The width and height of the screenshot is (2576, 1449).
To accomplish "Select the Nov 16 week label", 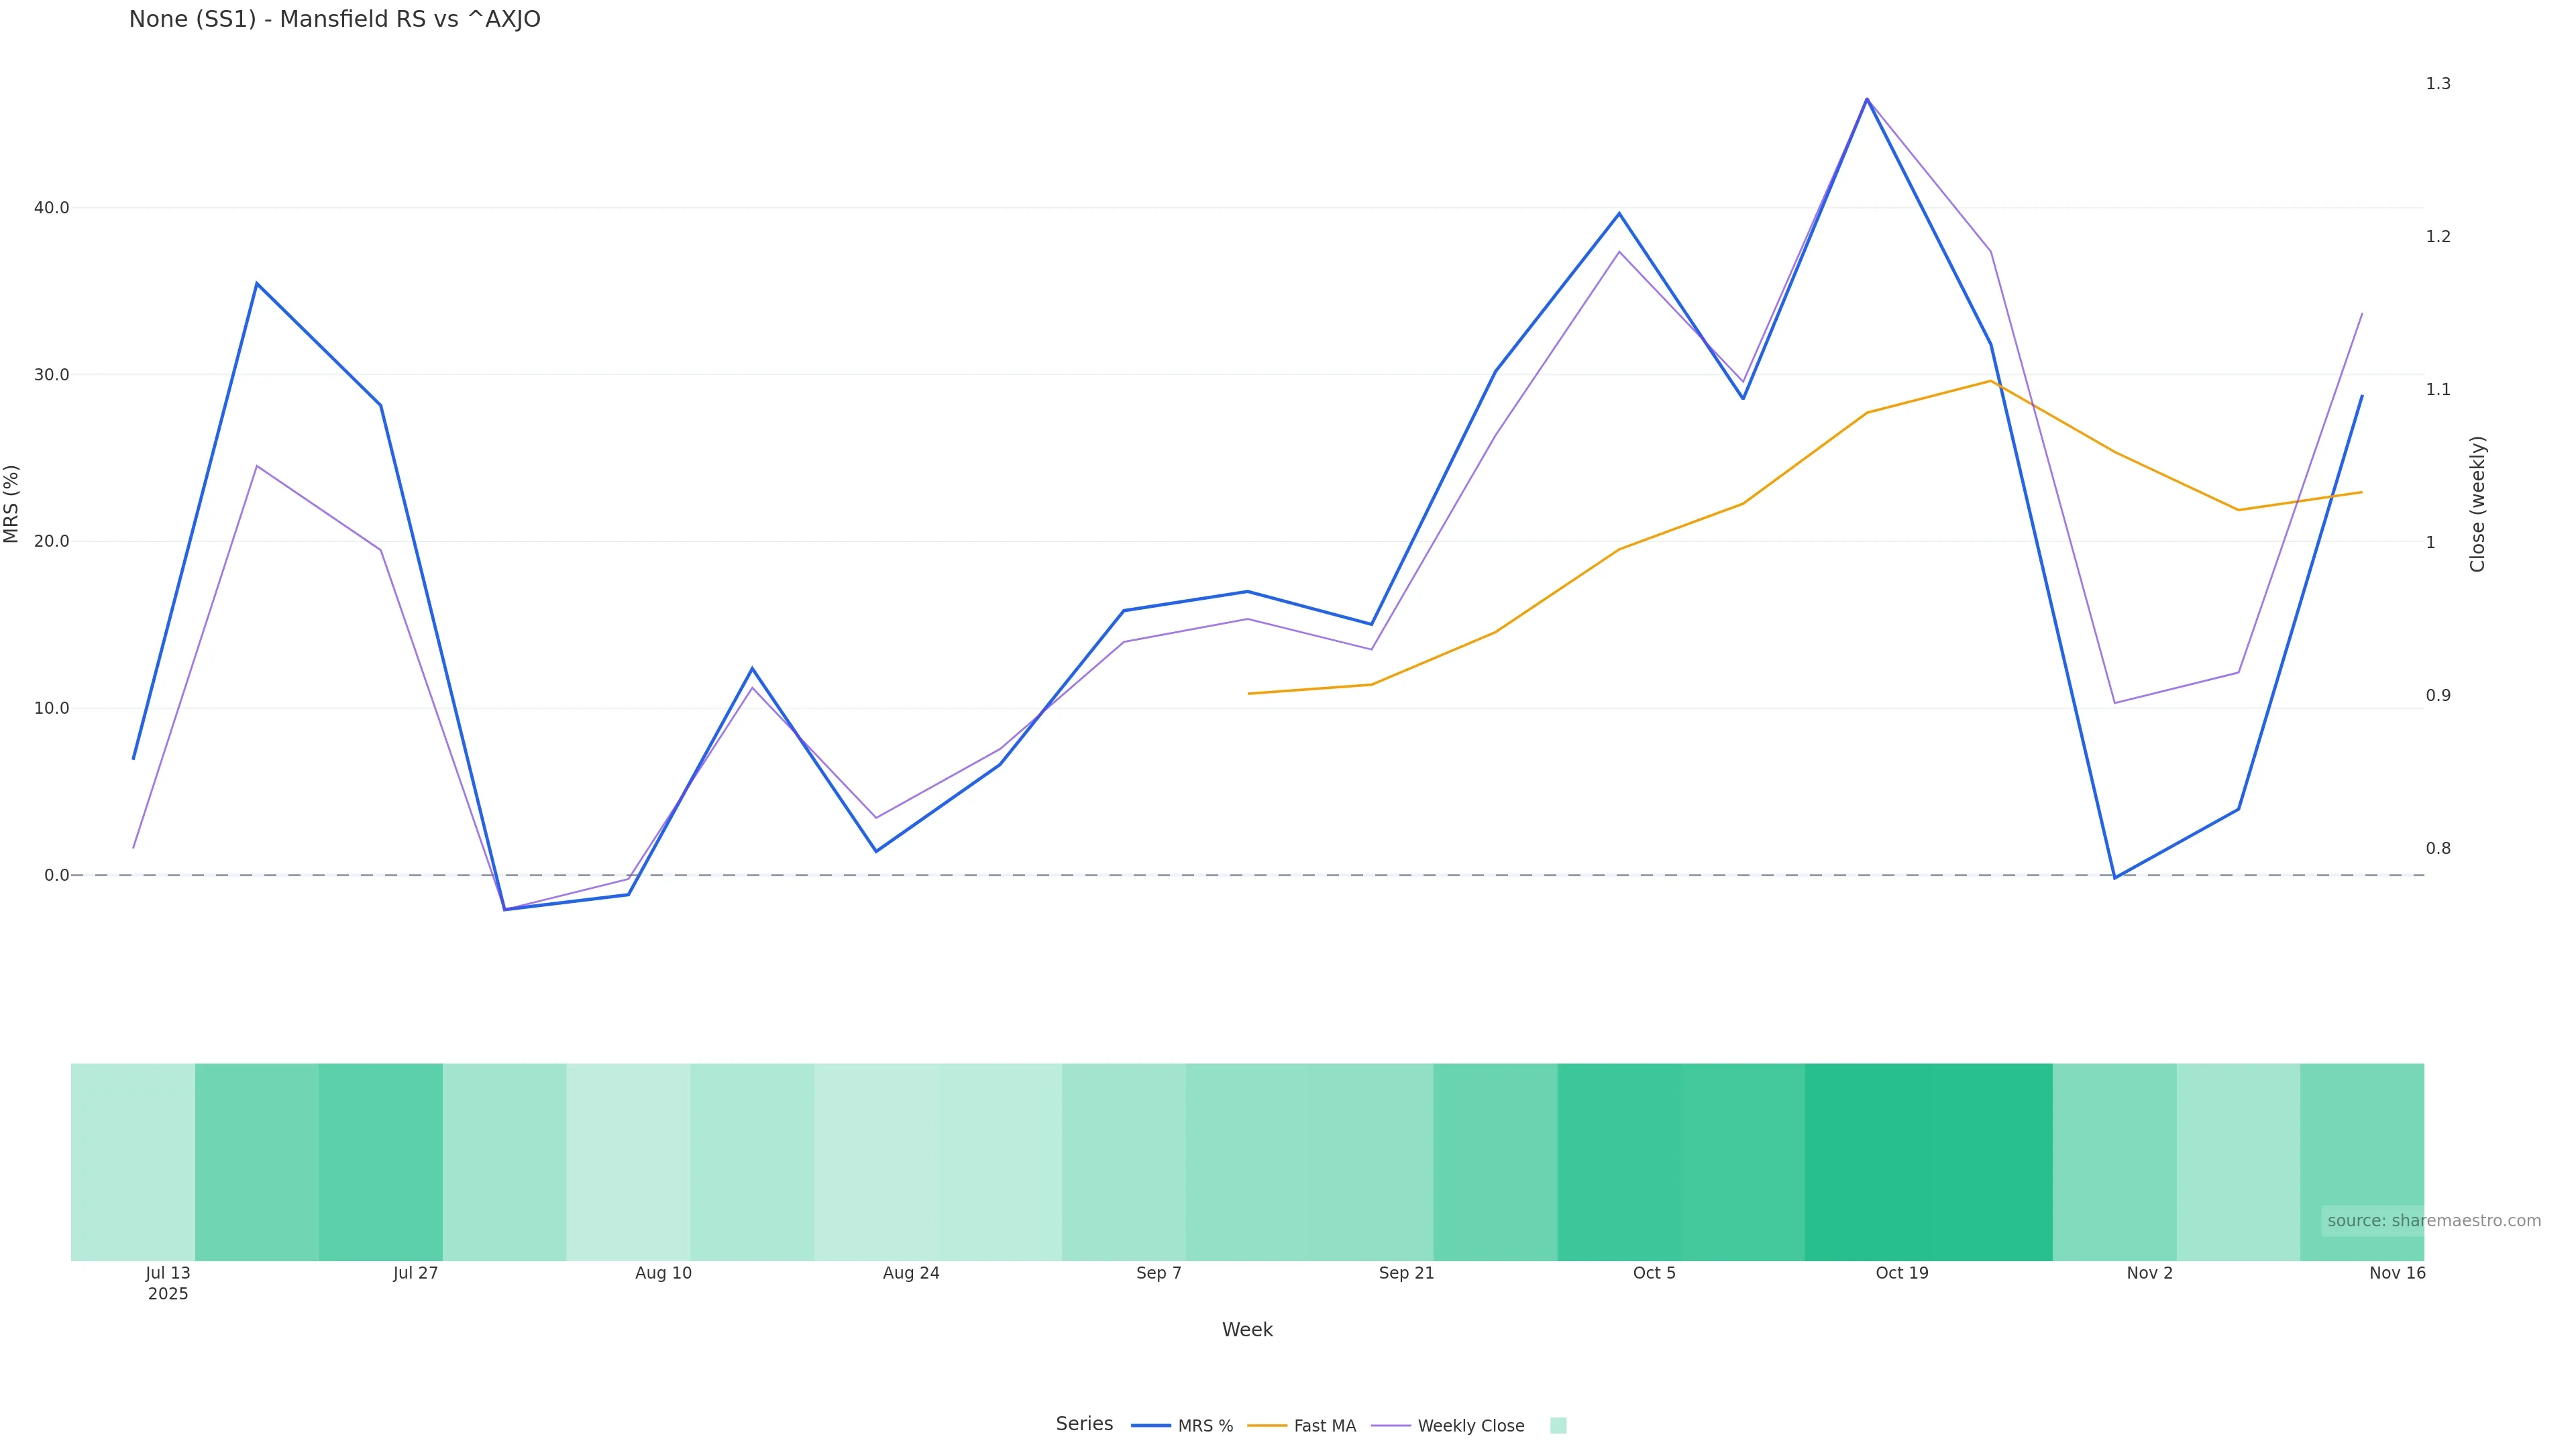I will 2396,1273.
